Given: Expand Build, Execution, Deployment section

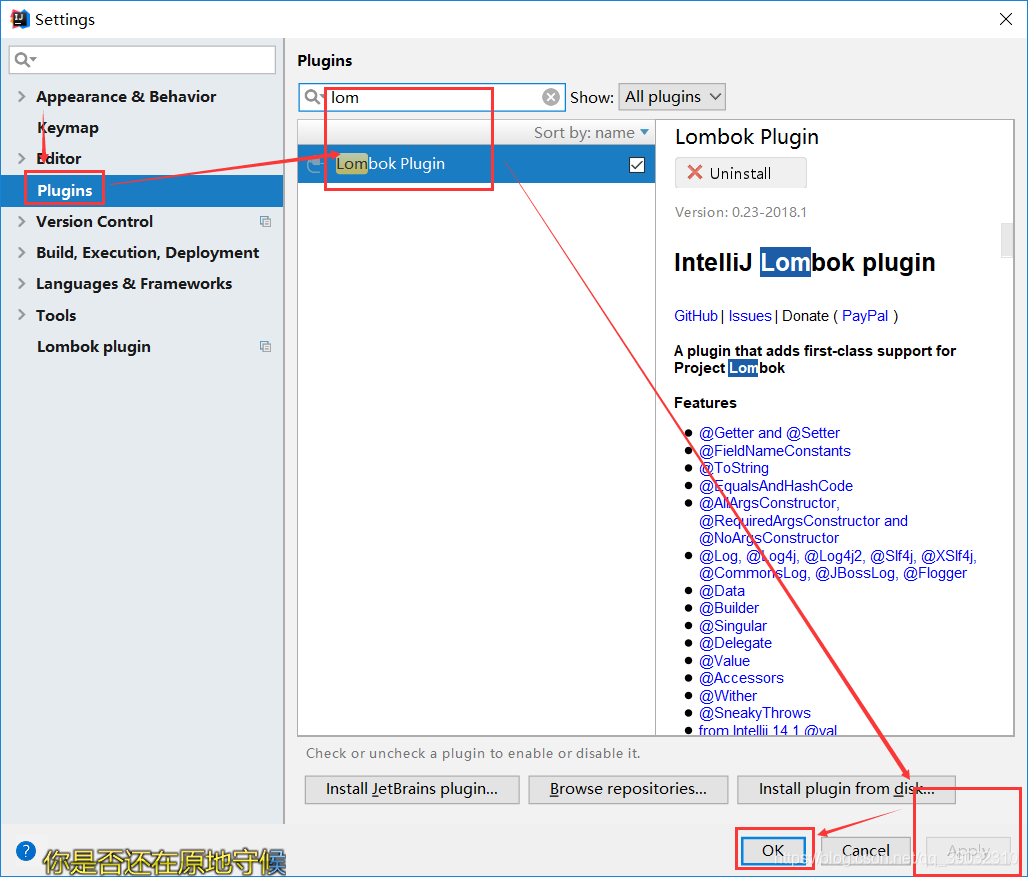Looking at the screenshot, I should click(22, 252).
